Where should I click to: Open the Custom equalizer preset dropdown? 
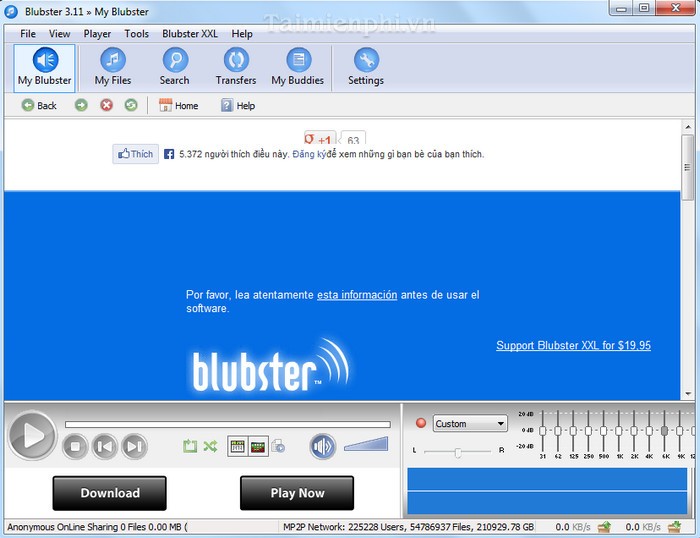click(x=470, y=423)
